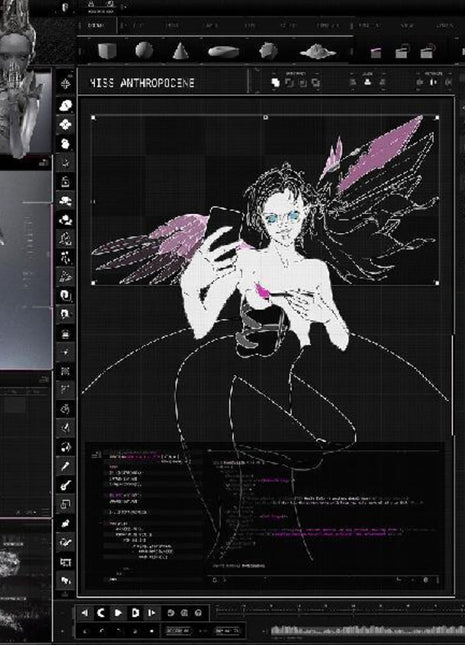The height and width of the screenshot is (645, 465).
Task: Click the top-left lock icon above tabs
Action: (91, 4)
